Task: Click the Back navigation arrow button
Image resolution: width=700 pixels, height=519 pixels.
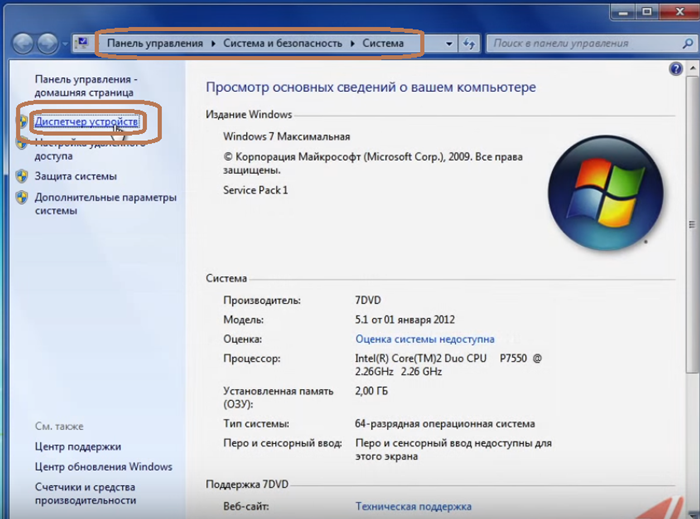Action: point(23,44)
